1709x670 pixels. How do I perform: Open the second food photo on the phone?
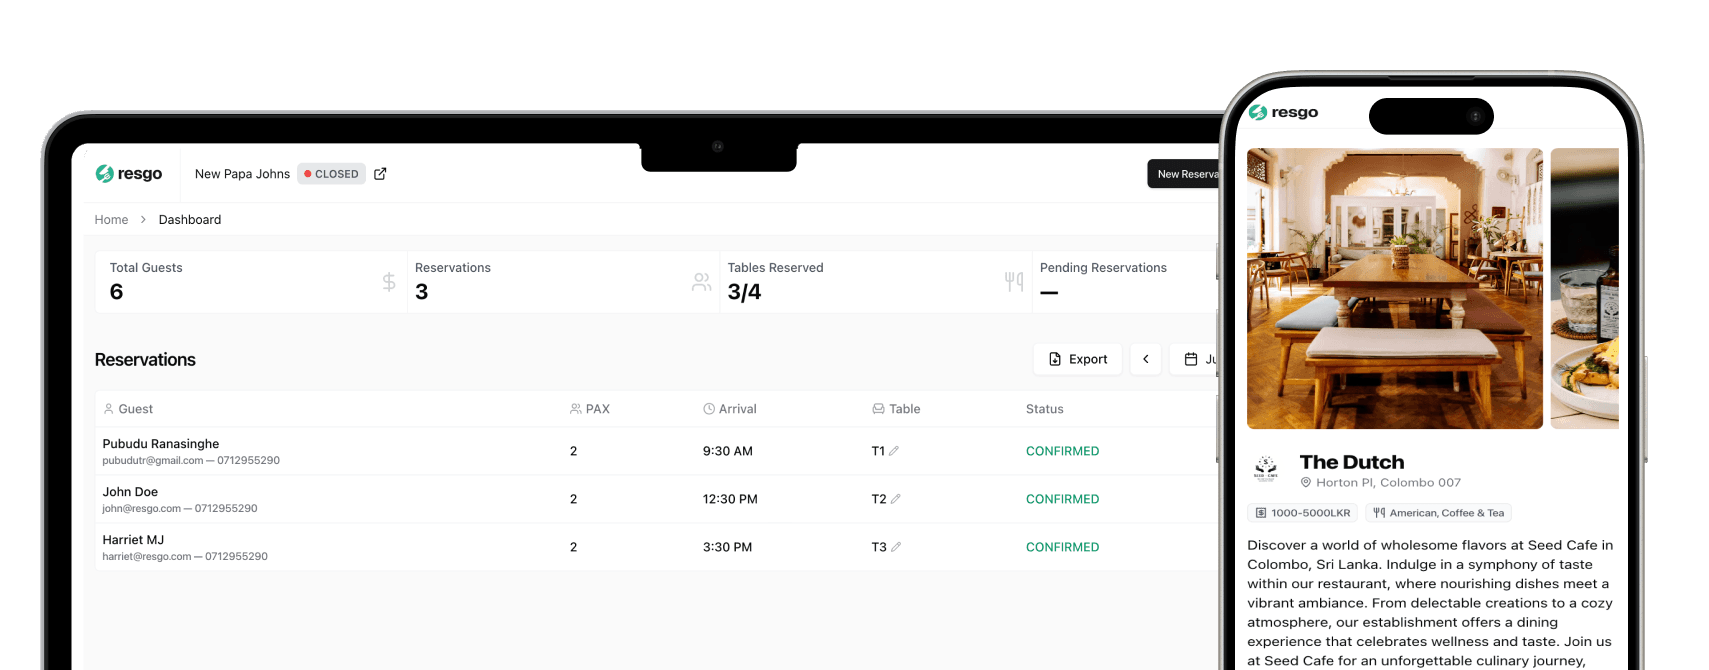(1585, 288)
